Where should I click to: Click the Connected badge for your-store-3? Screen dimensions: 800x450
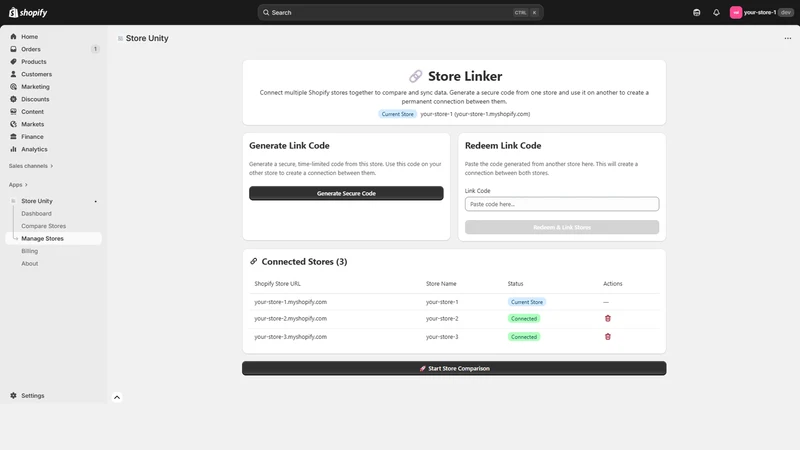(x=524, y=337)
